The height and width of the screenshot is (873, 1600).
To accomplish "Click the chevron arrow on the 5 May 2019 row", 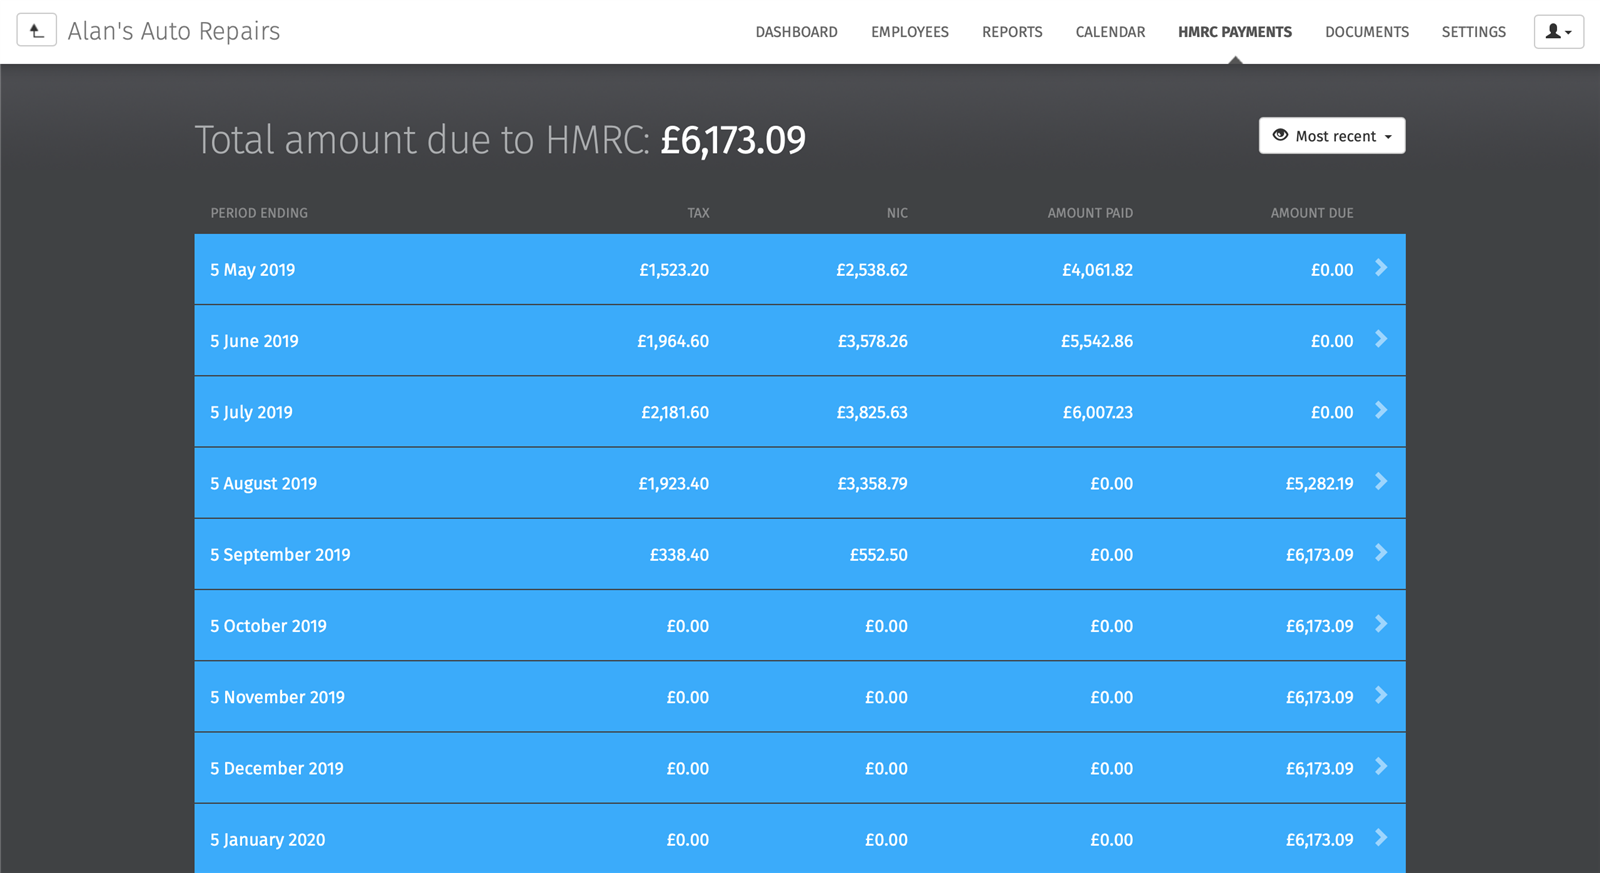I will (1381, 268).
